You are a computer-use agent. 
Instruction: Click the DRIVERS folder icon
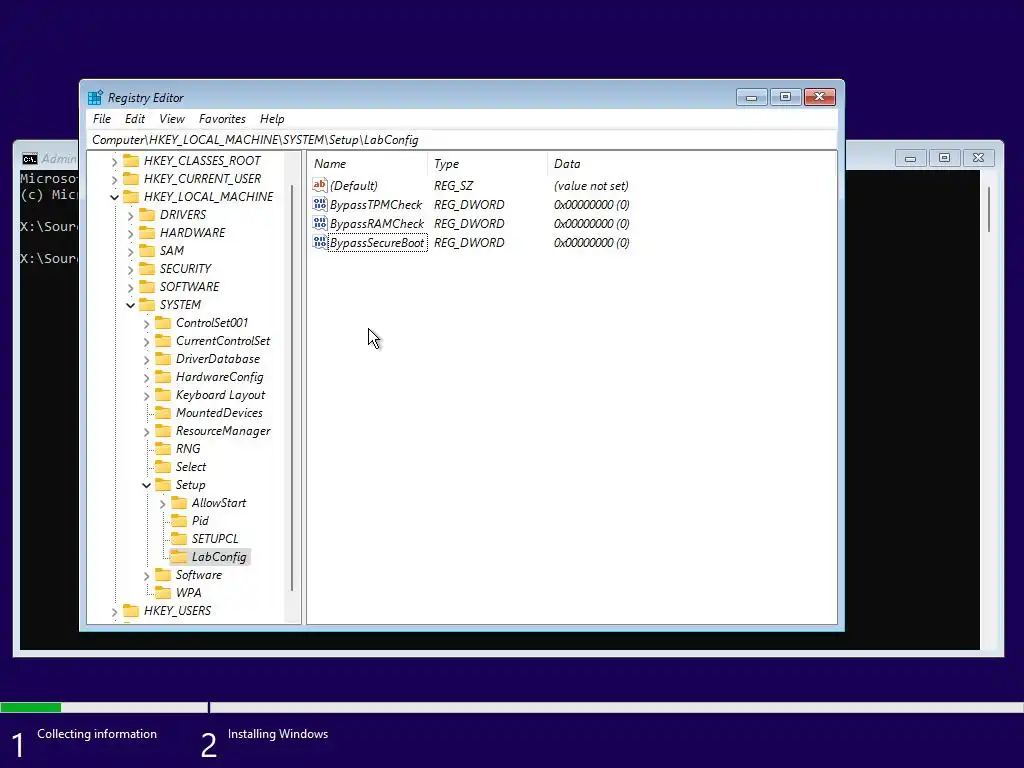(x=148, y=215)
